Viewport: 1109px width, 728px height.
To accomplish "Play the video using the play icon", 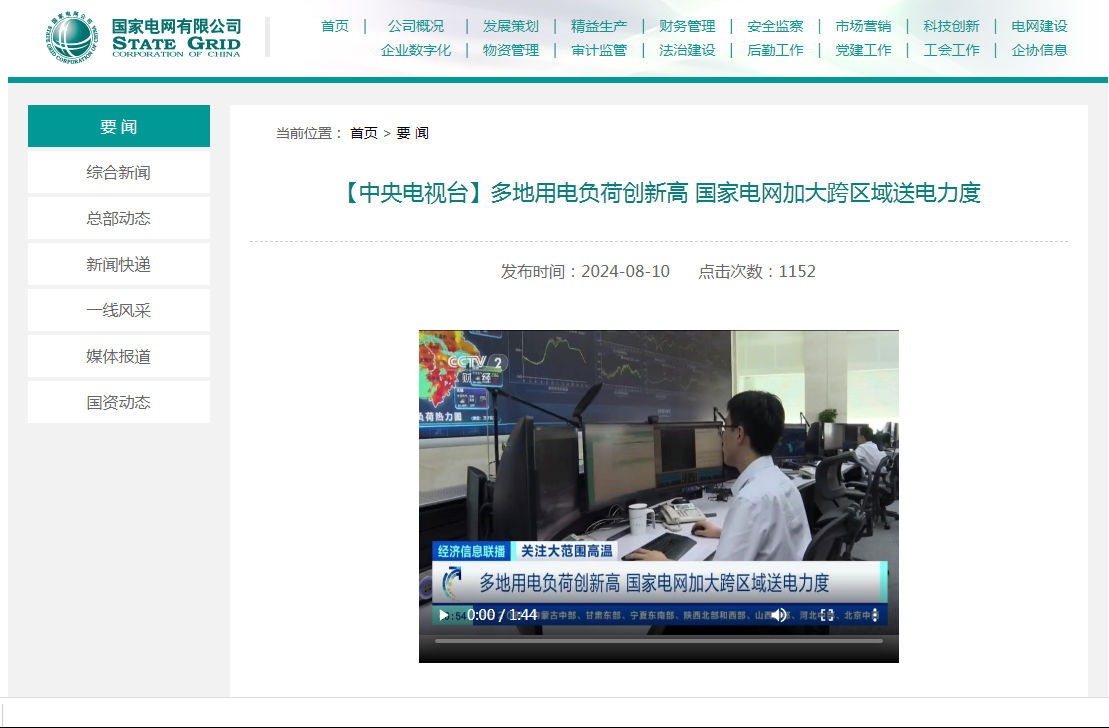I will coord(444,615).
